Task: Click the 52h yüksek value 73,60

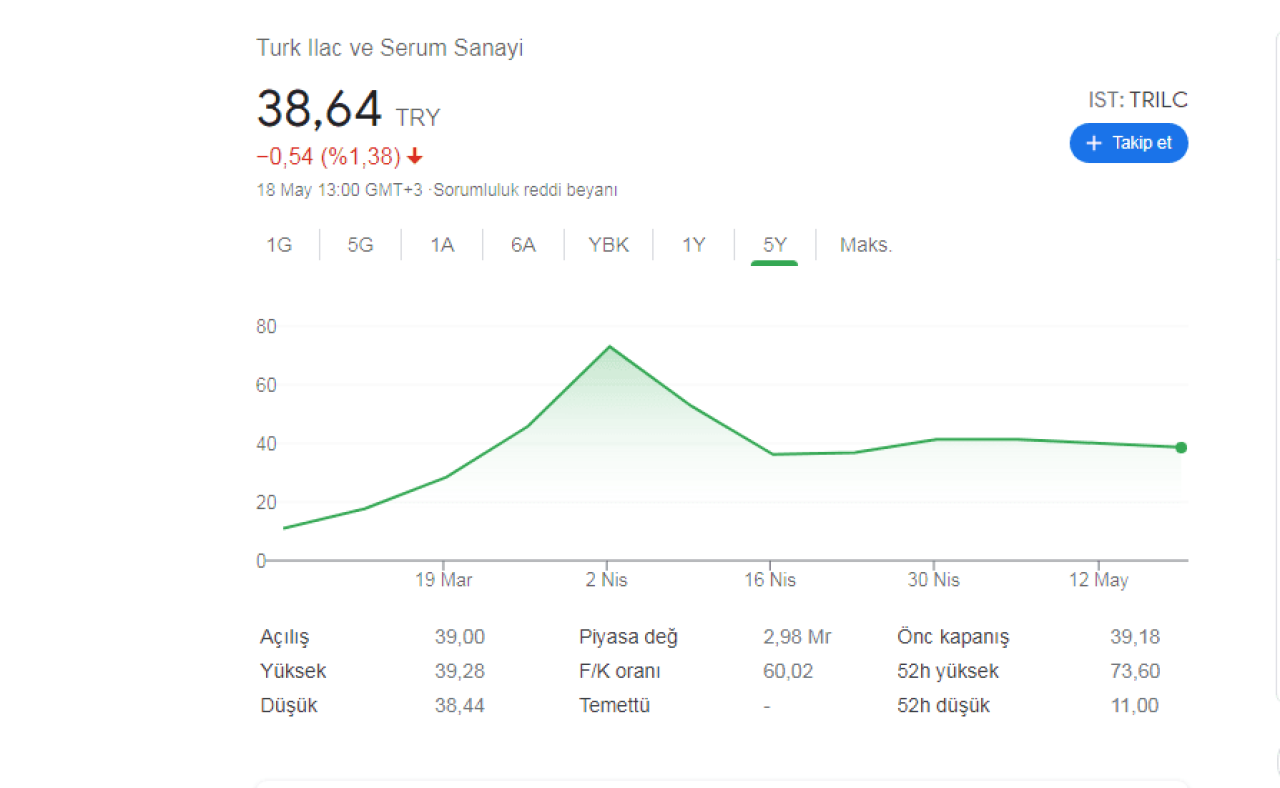Action: pyautogui.click(x=1135, y=671)
